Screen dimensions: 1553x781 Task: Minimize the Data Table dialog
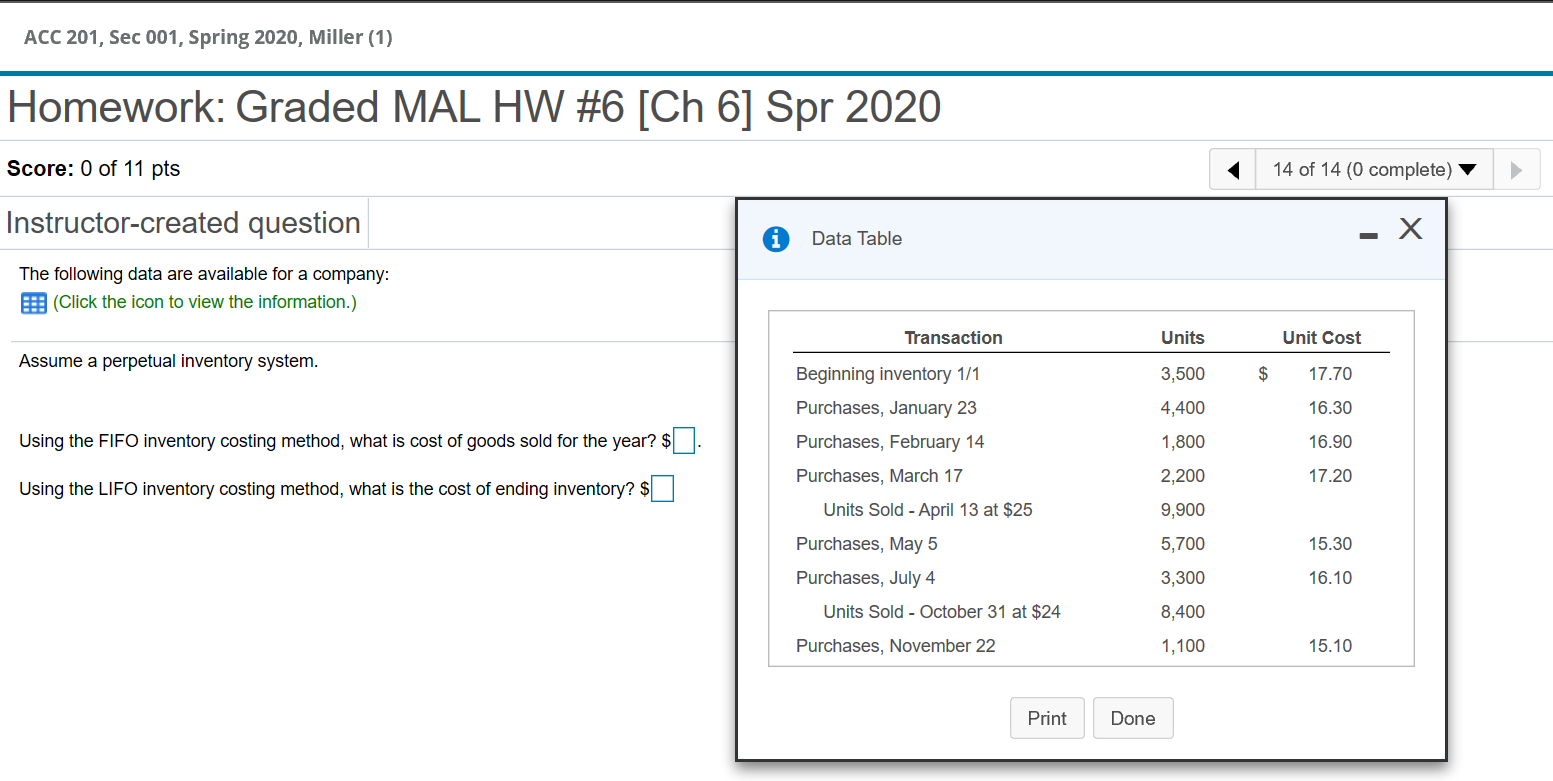tap(1368, 237)
